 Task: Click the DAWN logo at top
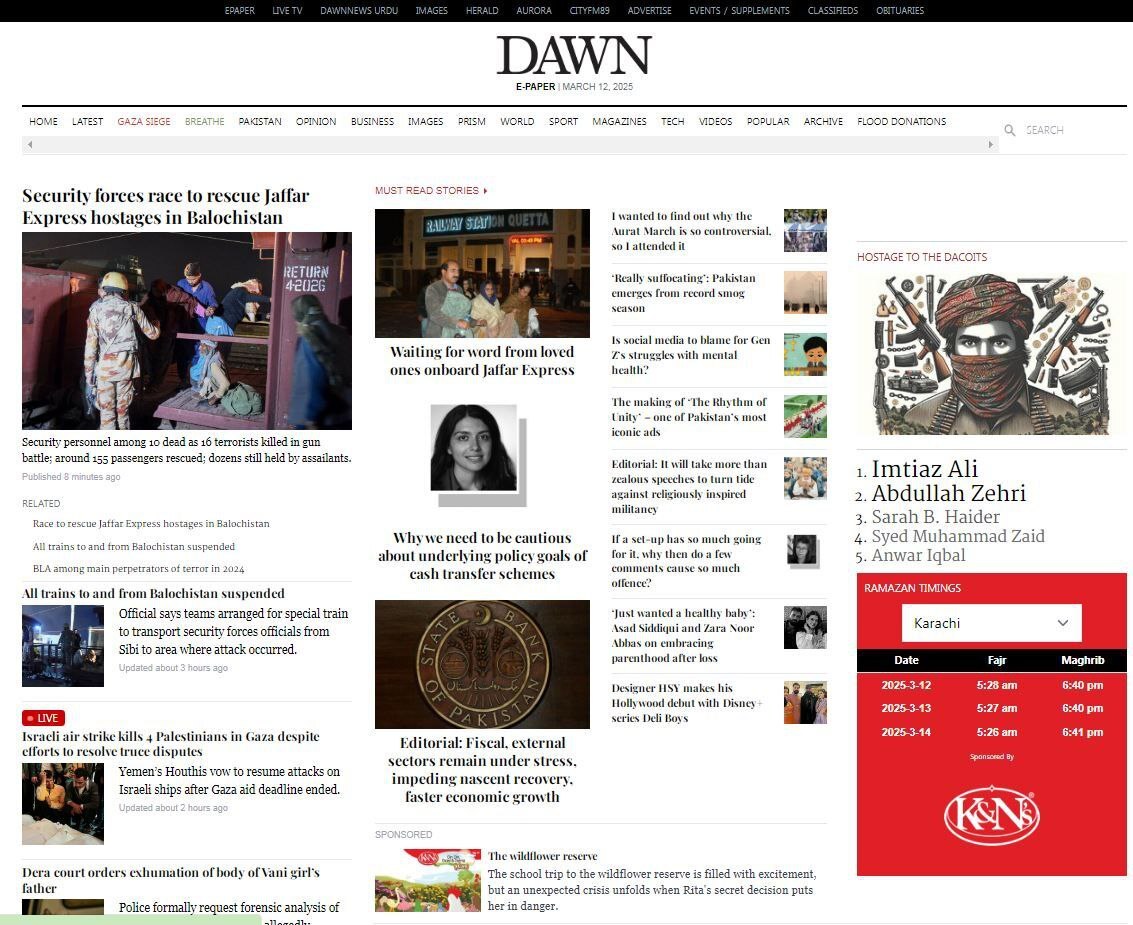tap(574, 56)
